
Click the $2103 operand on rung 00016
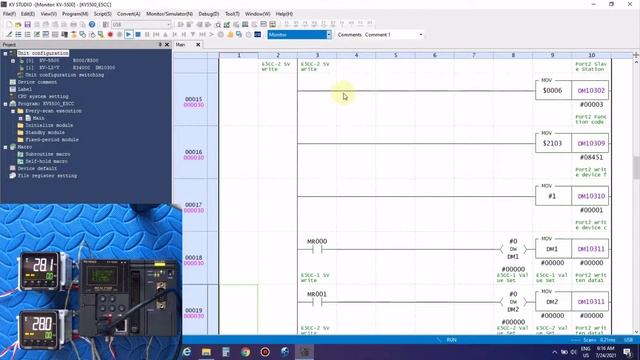[x=552, y=143]
